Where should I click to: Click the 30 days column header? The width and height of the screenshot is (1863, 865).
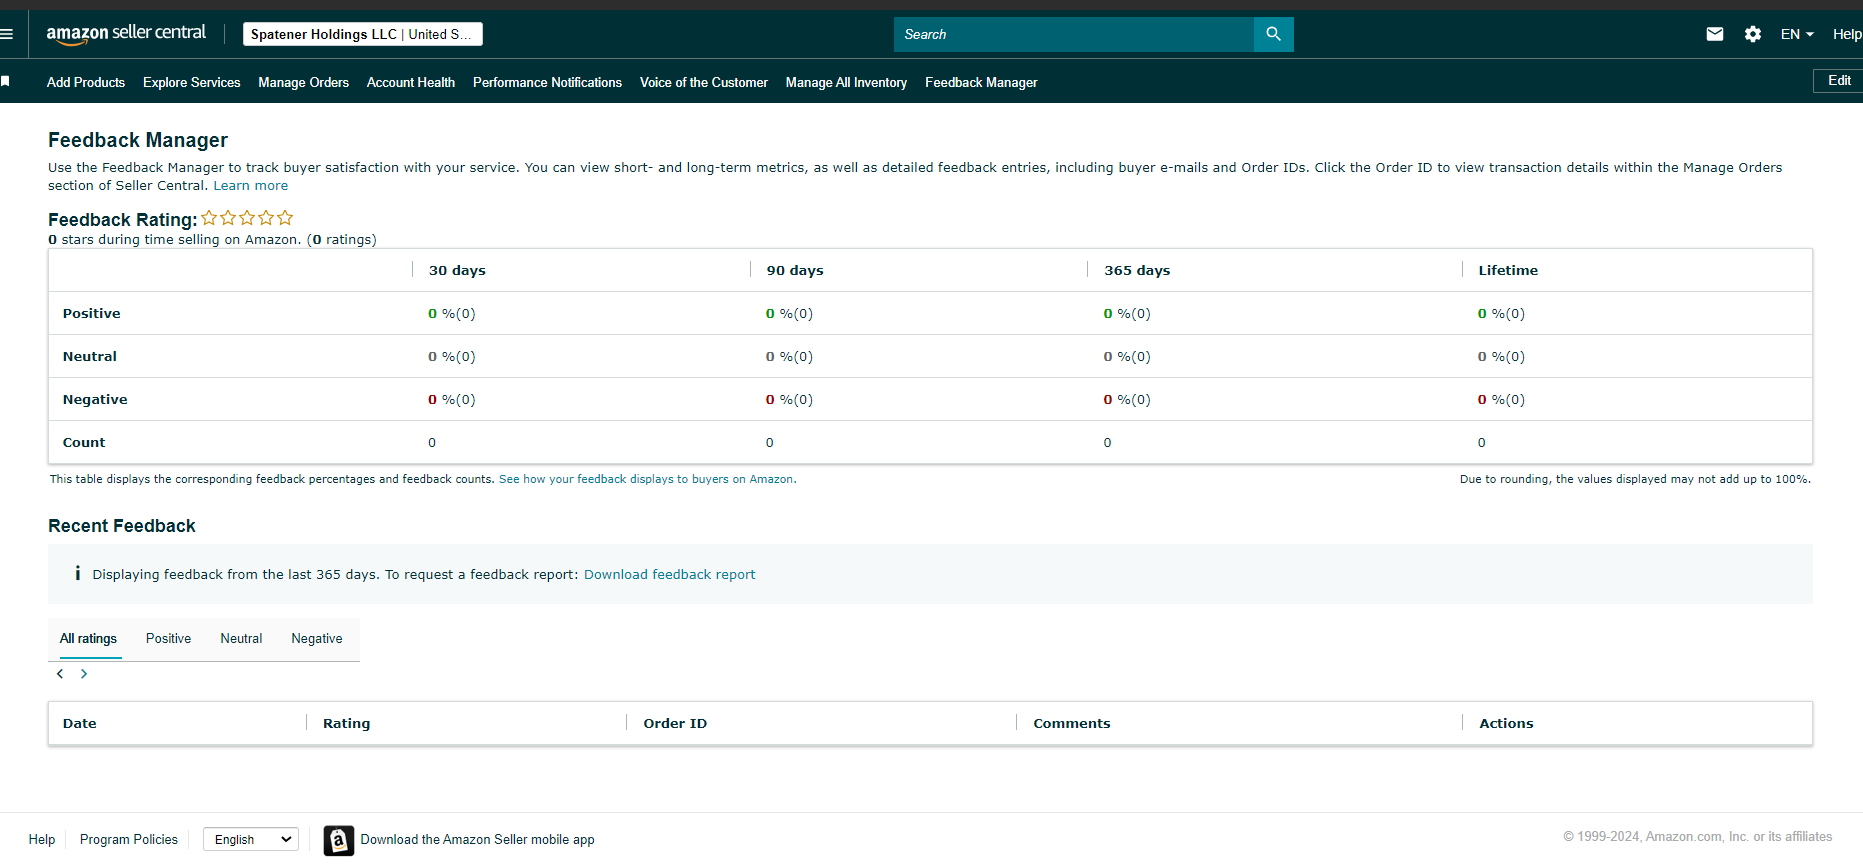[x=457, y=270]
